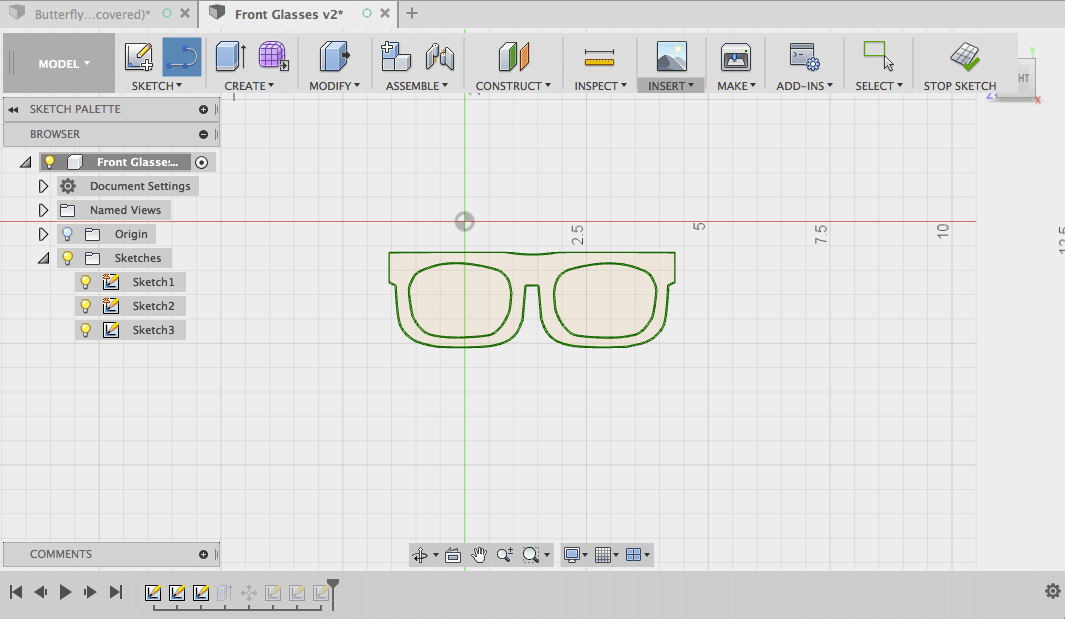Screen dimensions: 1065x619
Task: Open a new design tab with plus button
Action: click(412, 14)
